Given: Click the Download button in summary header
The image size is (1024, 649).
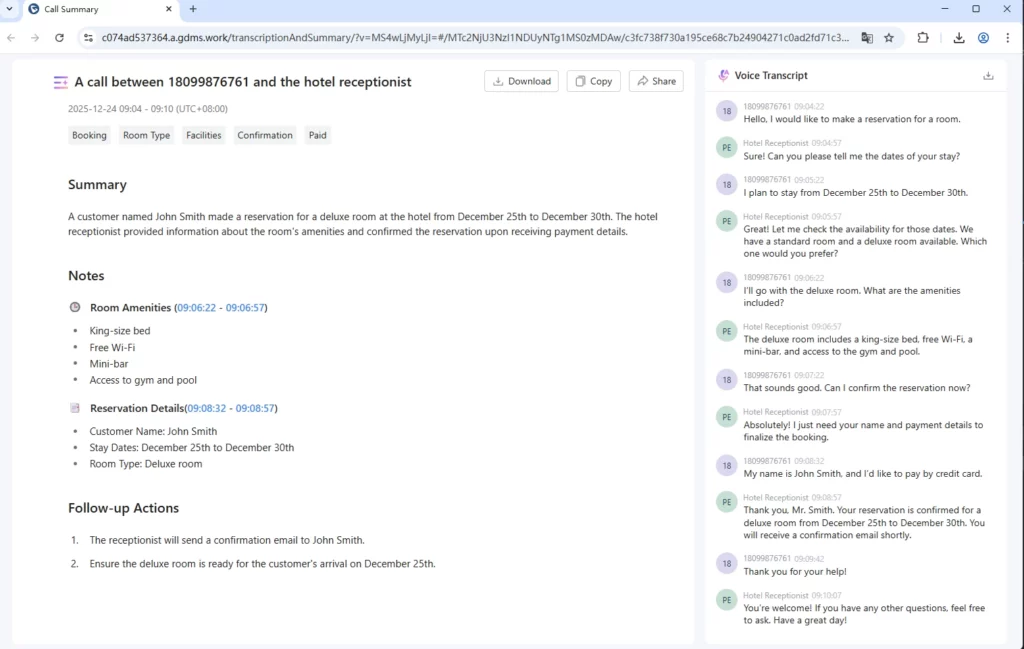Looking at the screenshot, I should pyautogui.click(x=521, y=81).
